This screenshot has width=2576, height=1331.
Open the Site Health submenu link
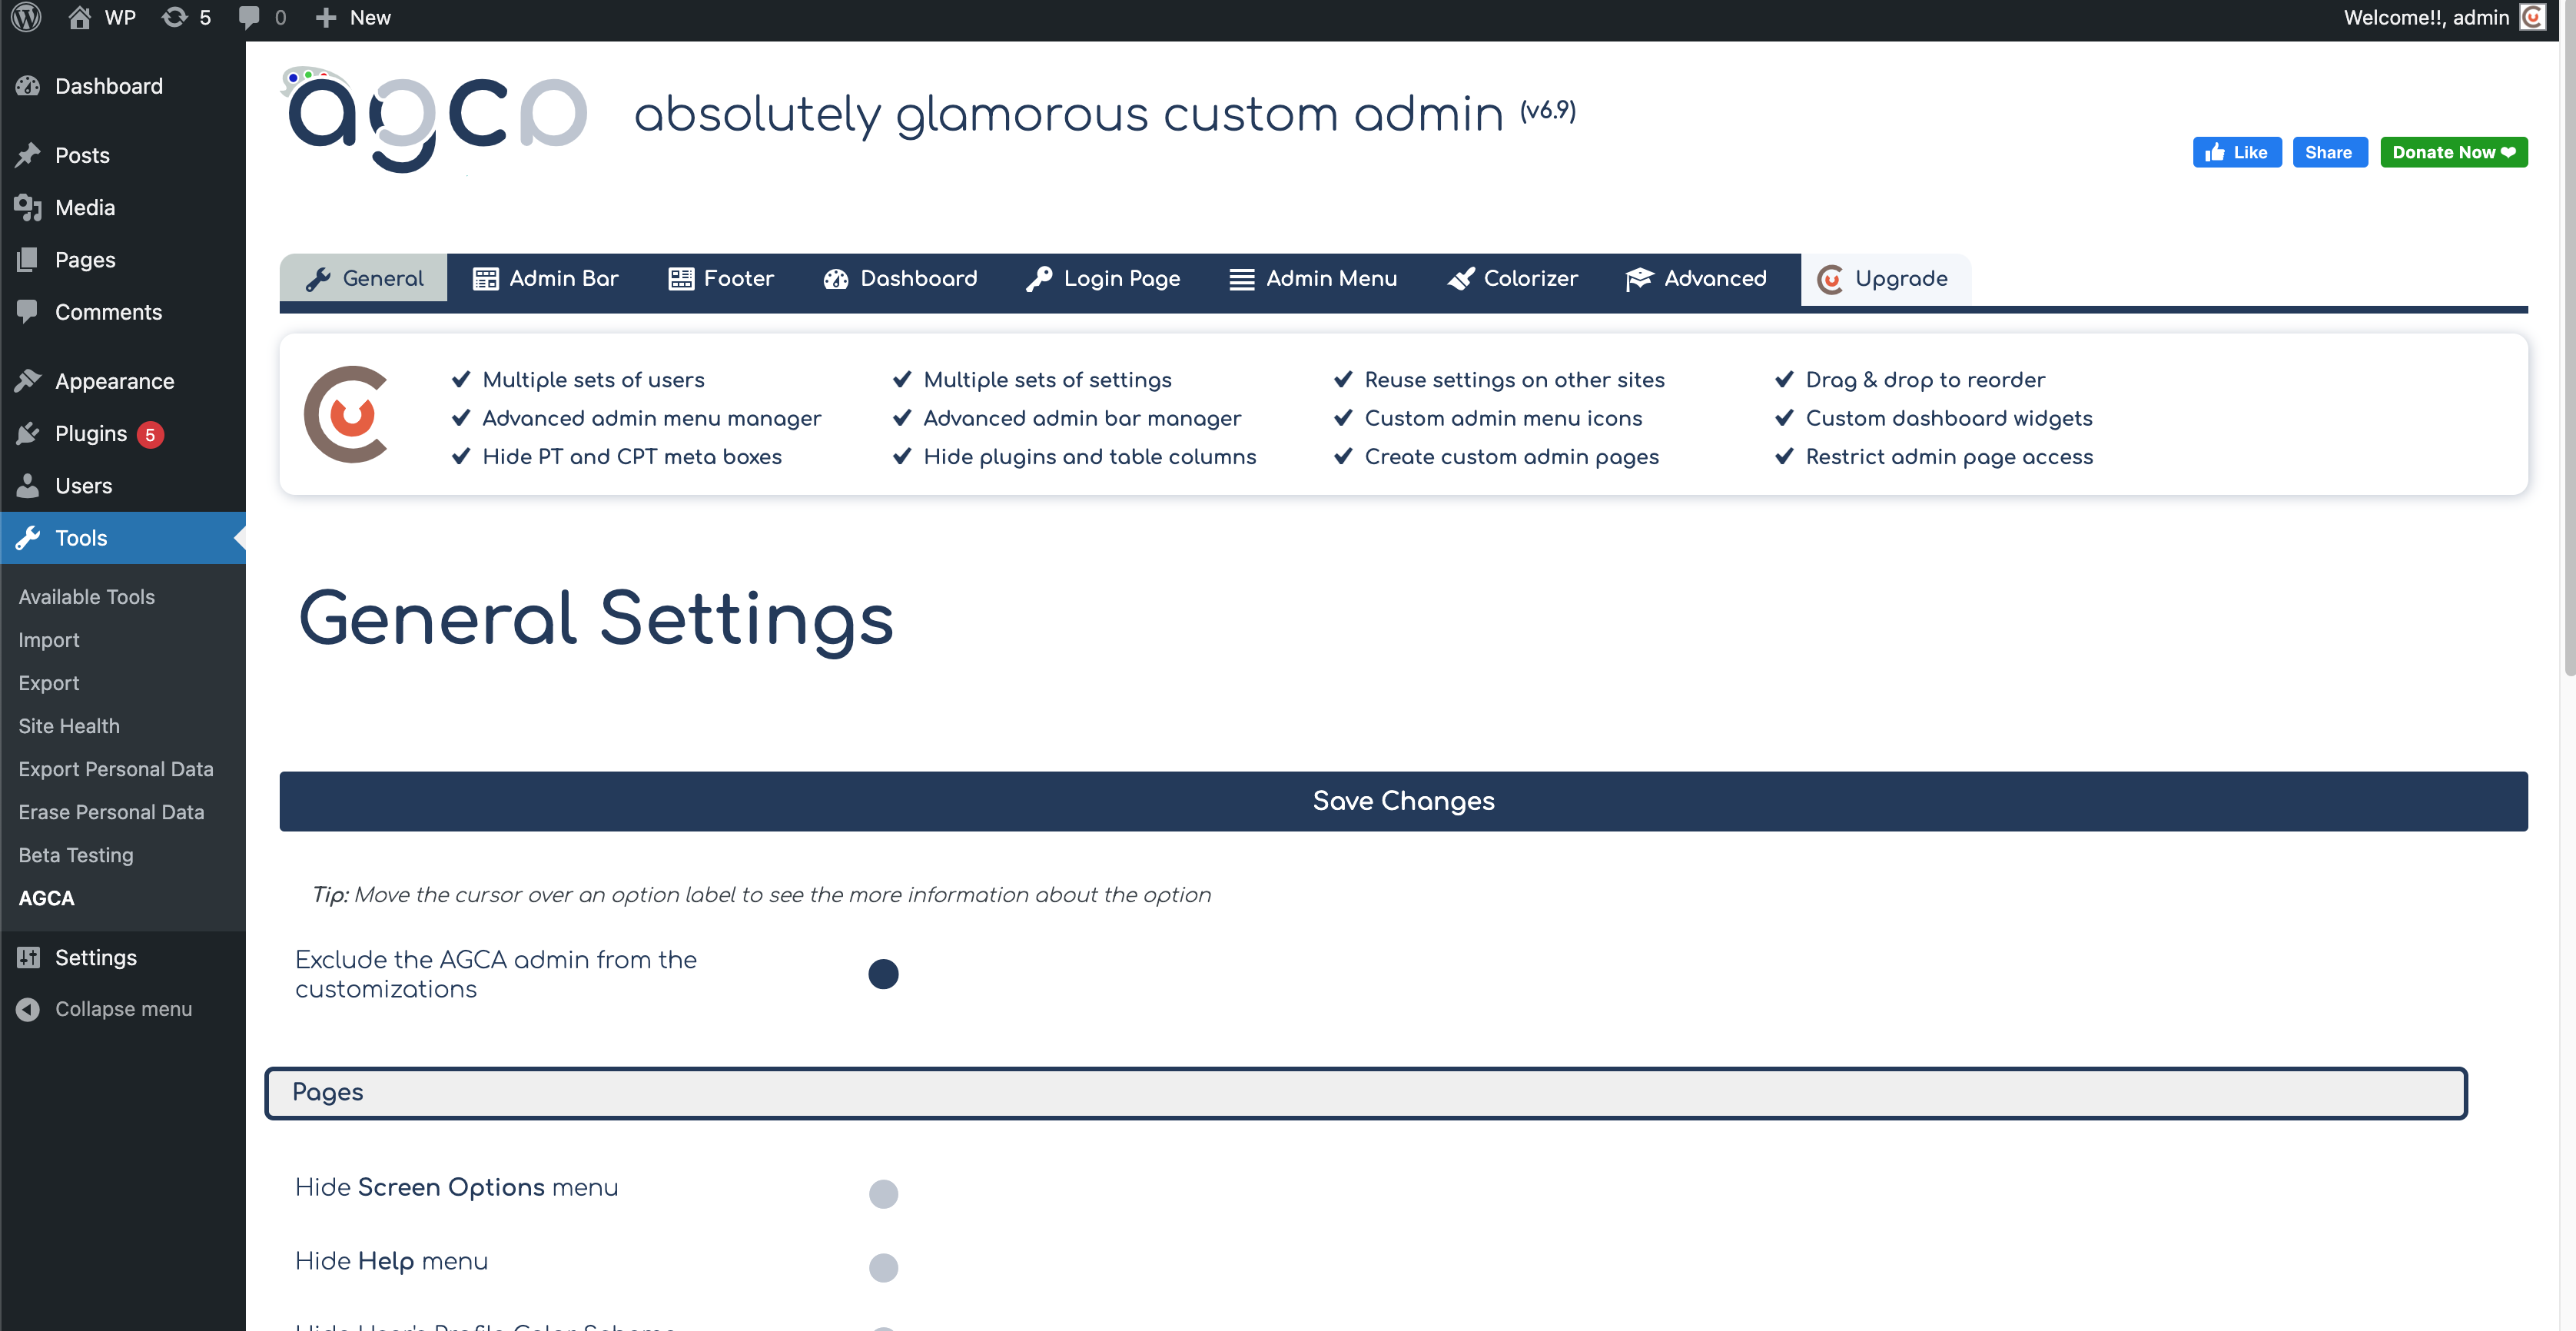pos(69,725)
